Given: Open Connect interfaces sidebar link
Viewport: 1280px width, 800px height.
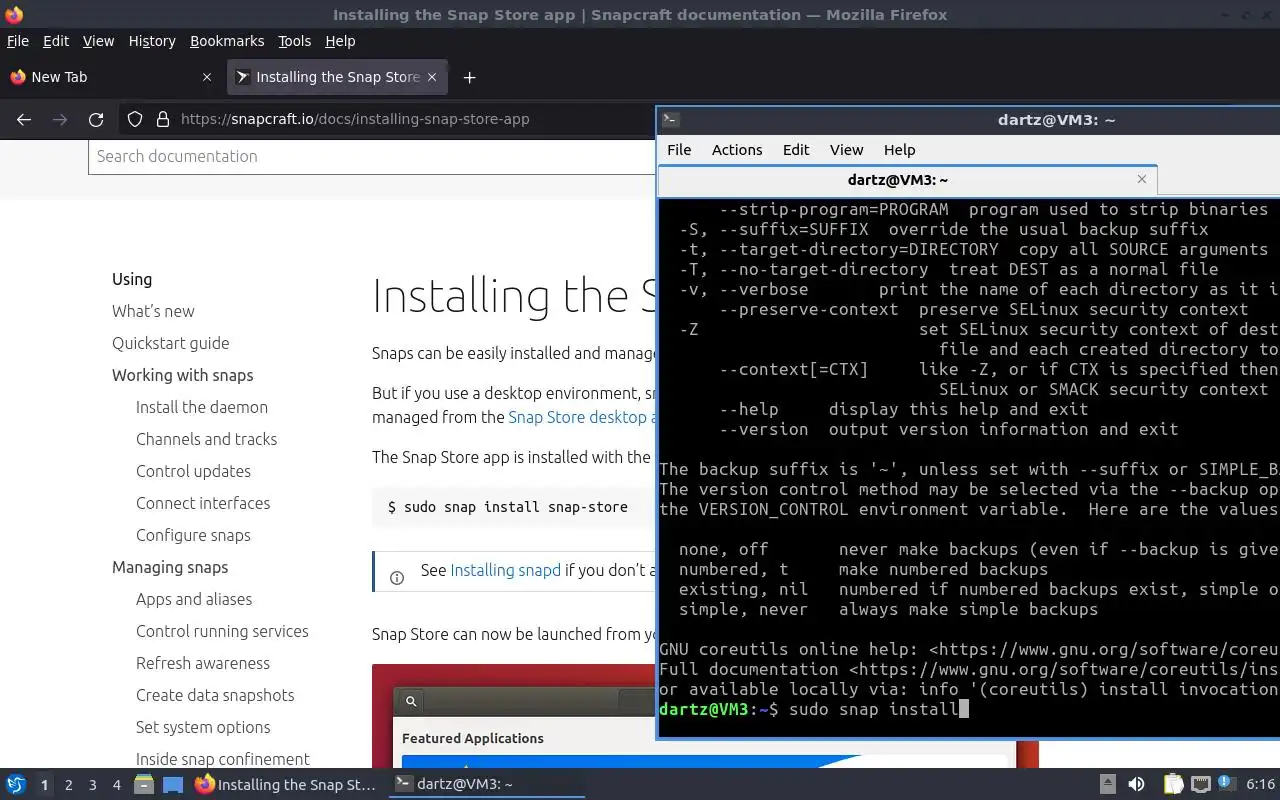Looking at the screenshot, I should click(203, 503).
